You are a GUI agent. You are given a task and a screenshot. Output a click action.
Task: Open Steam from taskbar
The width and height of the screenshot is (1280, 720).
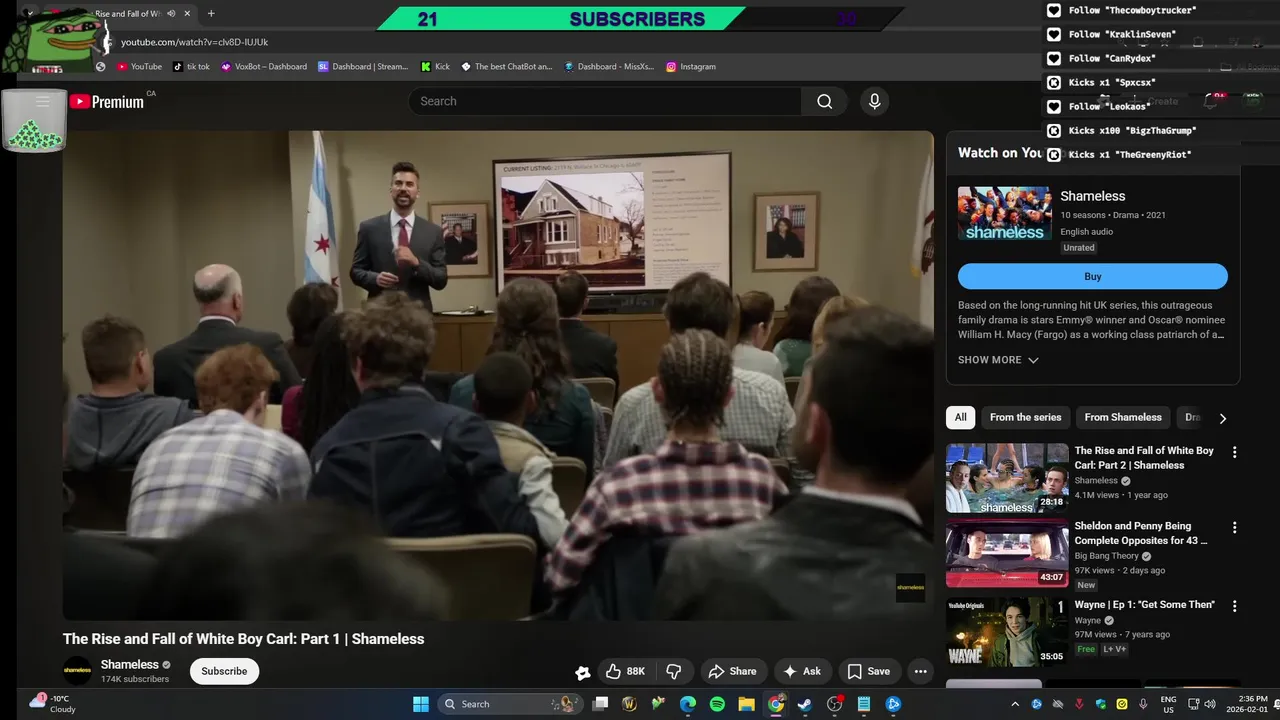click(x=805, y=704)
